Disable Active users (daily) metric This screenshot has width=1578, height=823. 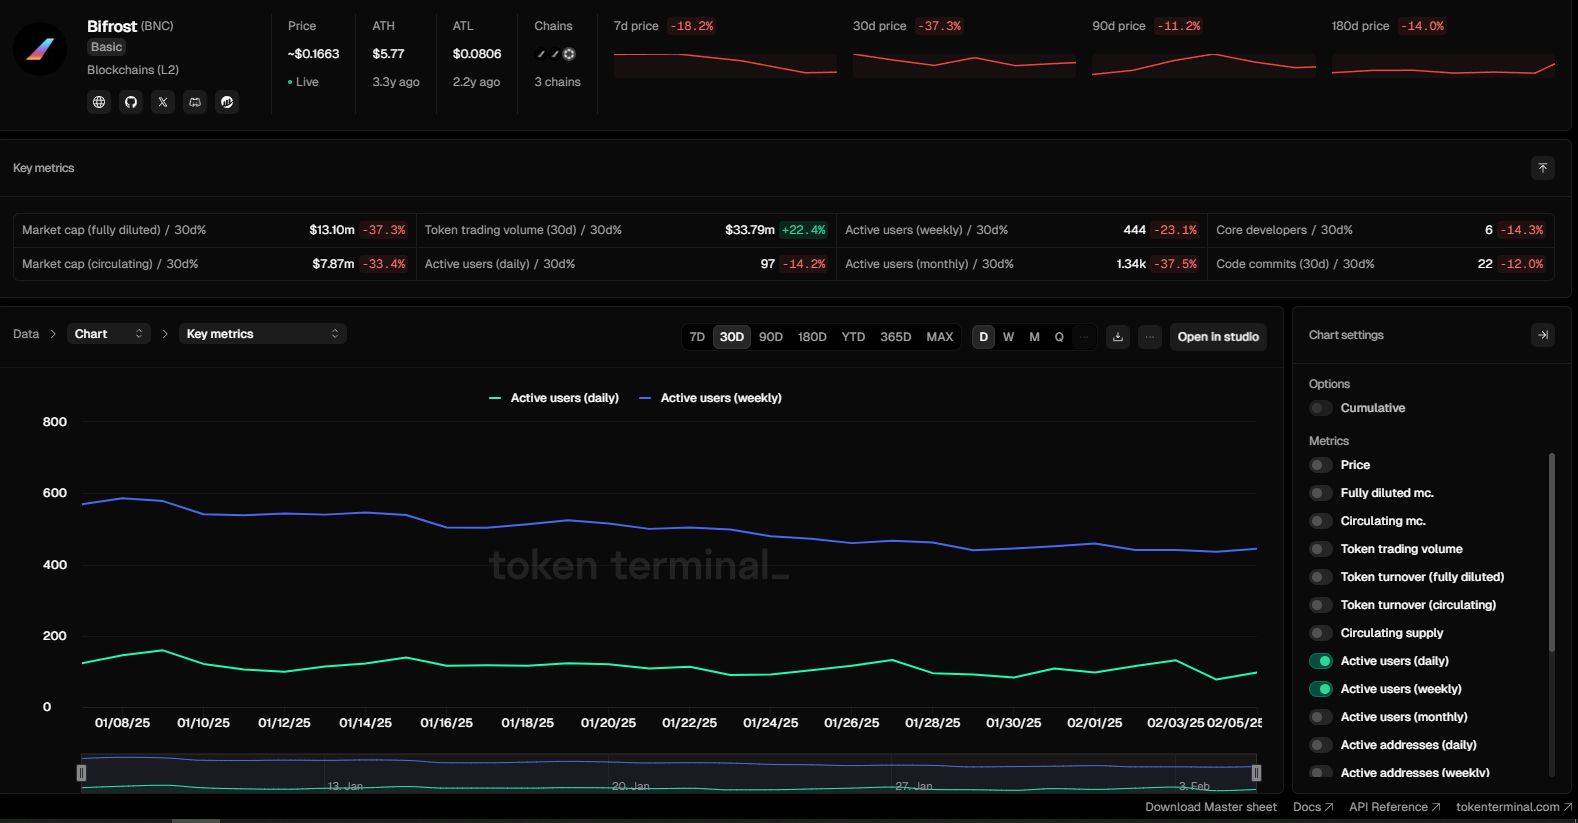pyautogui.click(x=1321, y=661)
